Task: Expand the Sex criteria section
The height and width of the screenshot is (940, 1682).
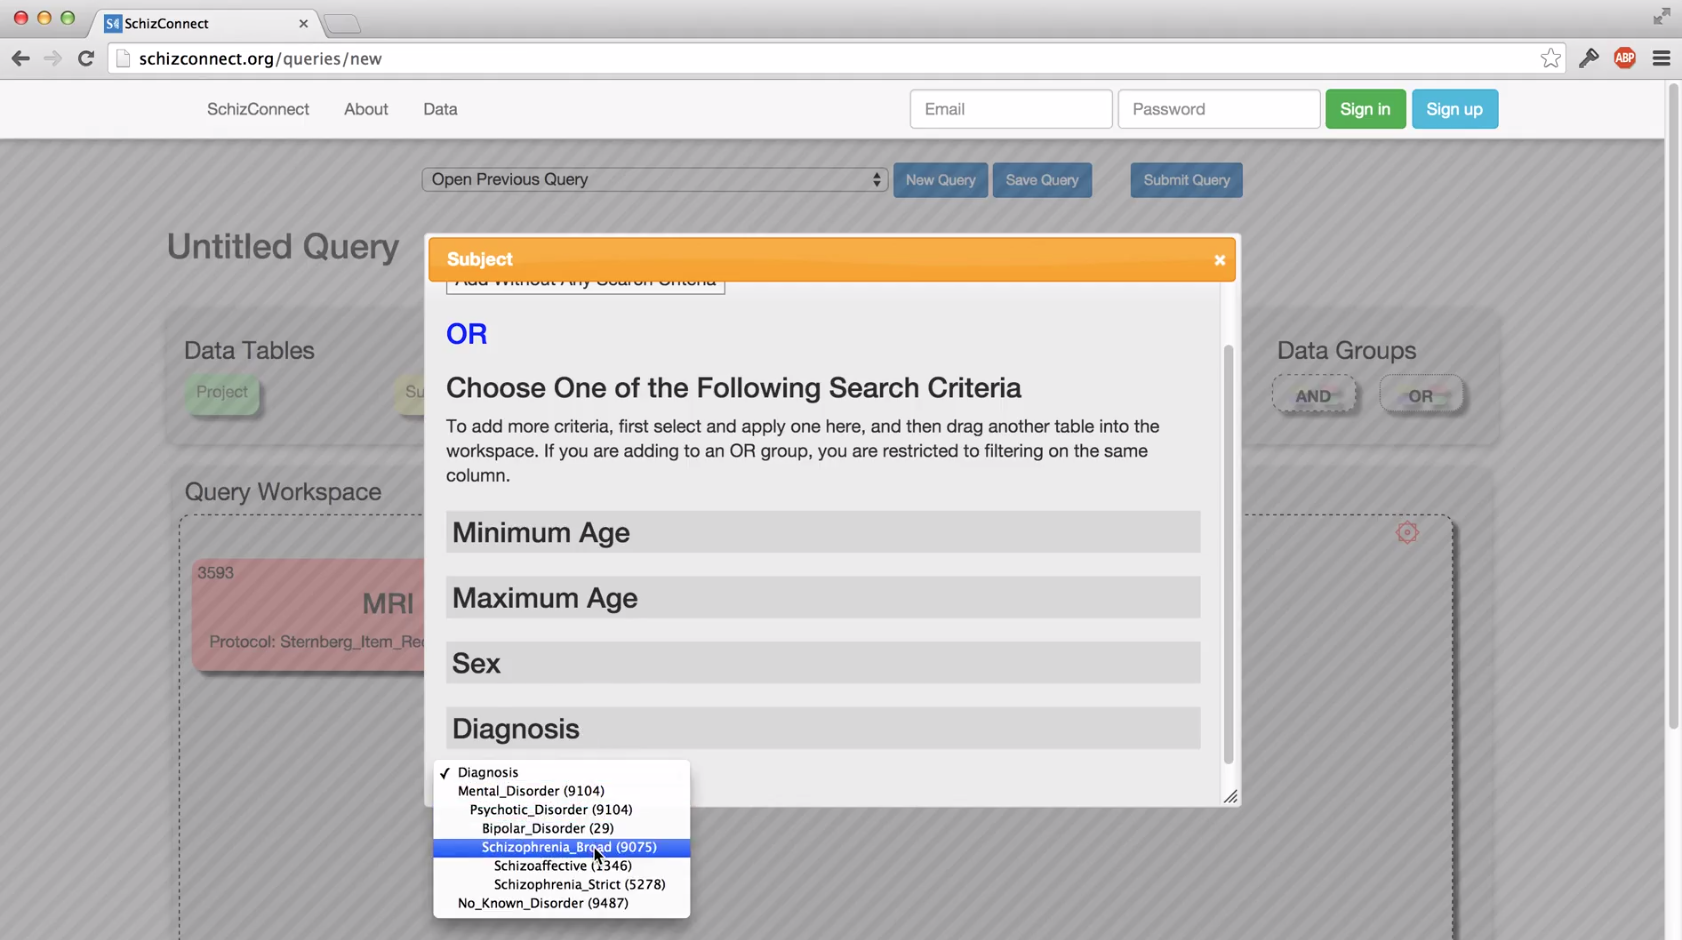Action: (x=823, y=663)
